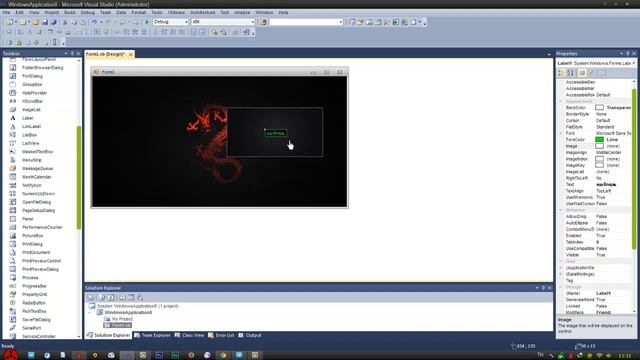Select the SerialPort tool in Toolbox
The image size is (640, 360).
(31, 328)
